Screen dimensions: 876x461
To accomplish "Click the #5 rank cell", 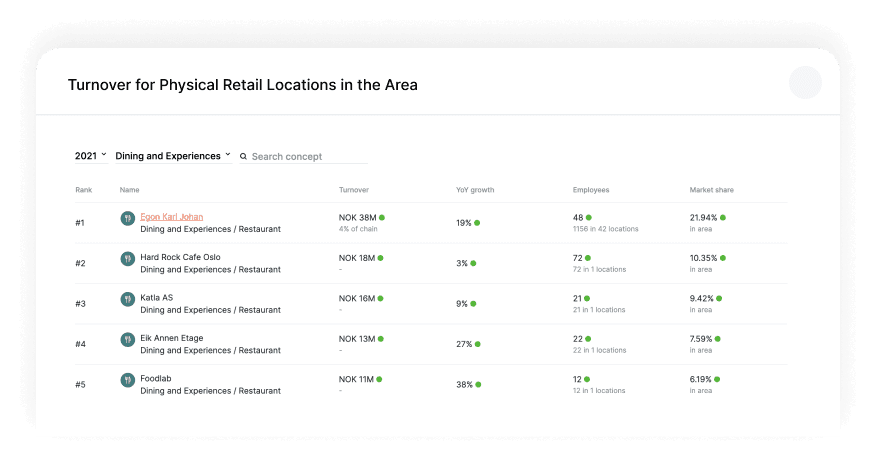I will pos(80,384).
